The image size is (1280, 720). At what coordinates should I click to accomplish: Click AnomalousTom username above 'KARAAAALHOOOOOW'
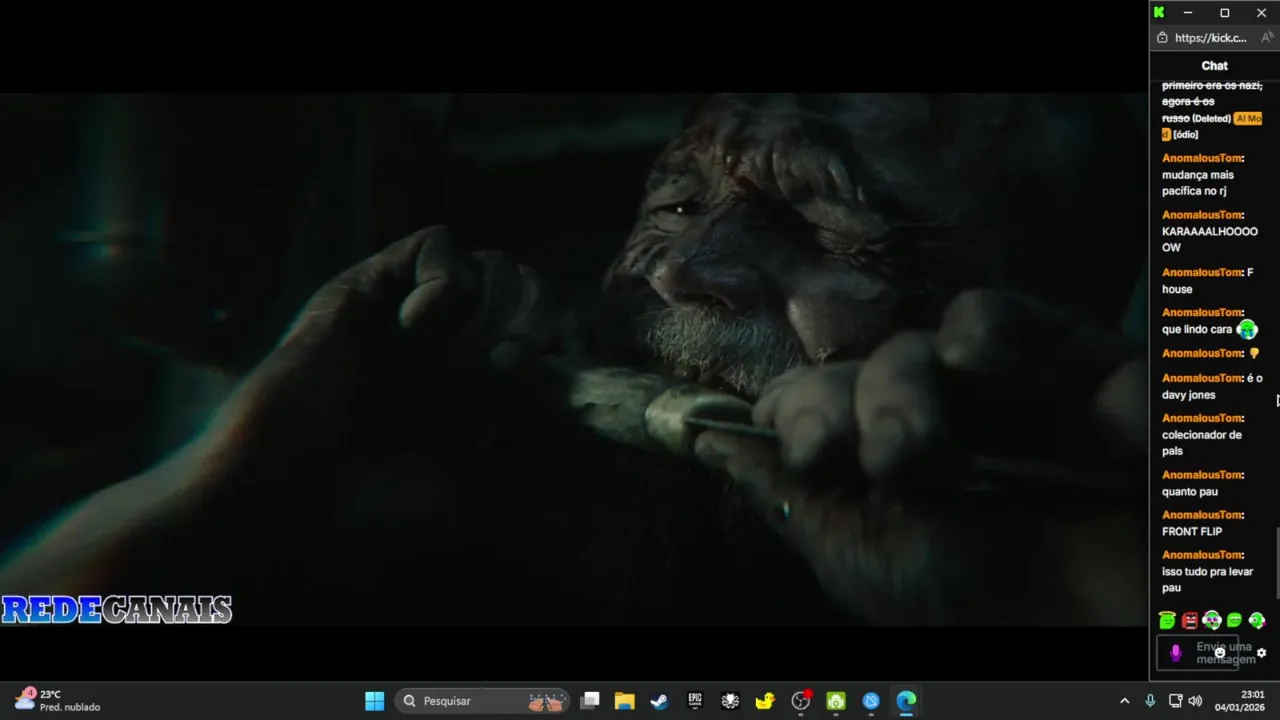click(x=1202, y=215)
